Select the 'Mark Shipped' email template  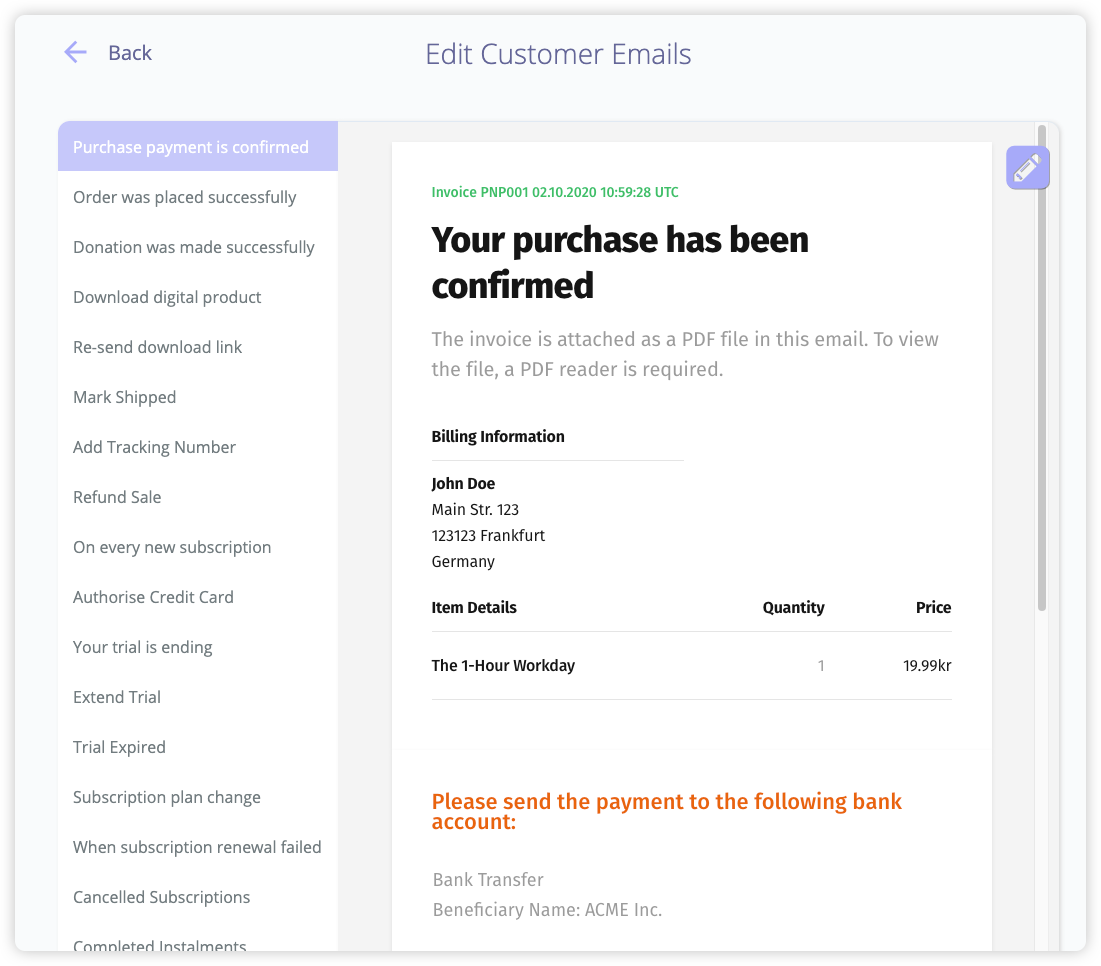tap(125, 397)
